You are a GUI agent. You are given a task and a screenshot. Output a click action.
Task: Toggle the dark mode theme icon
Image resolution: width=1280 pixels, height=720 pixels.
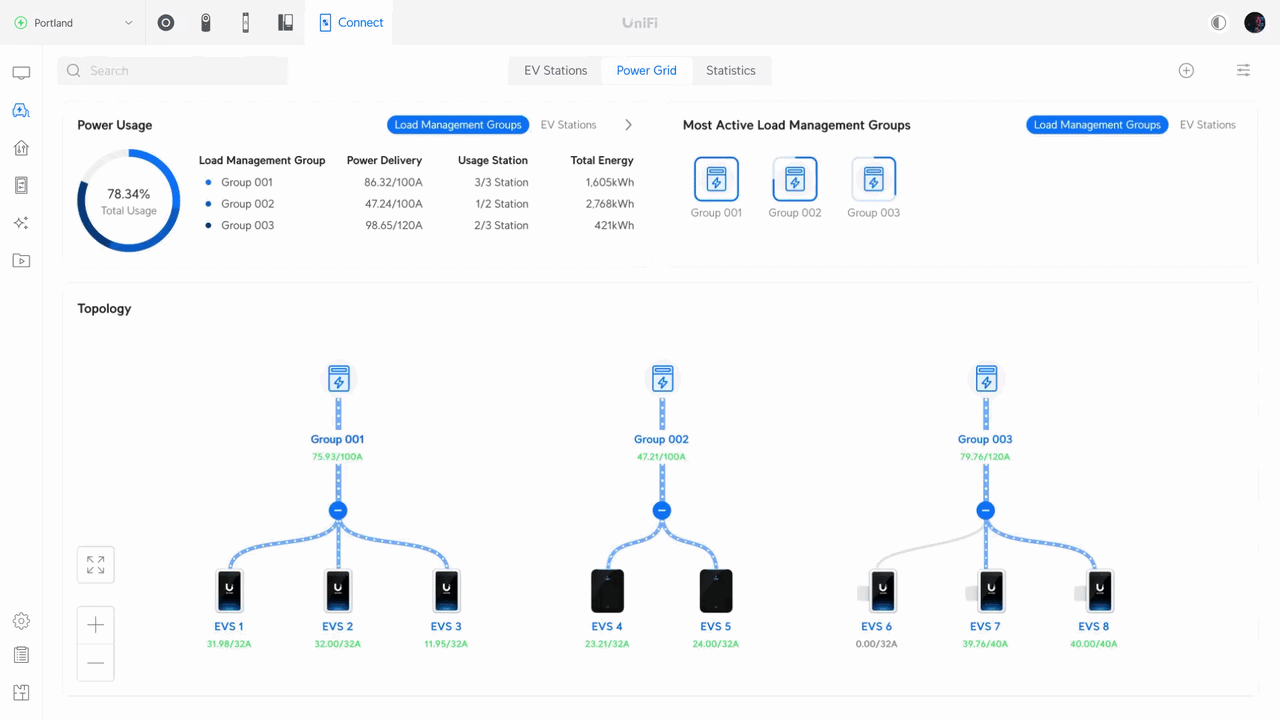(x=1218, y=23)
